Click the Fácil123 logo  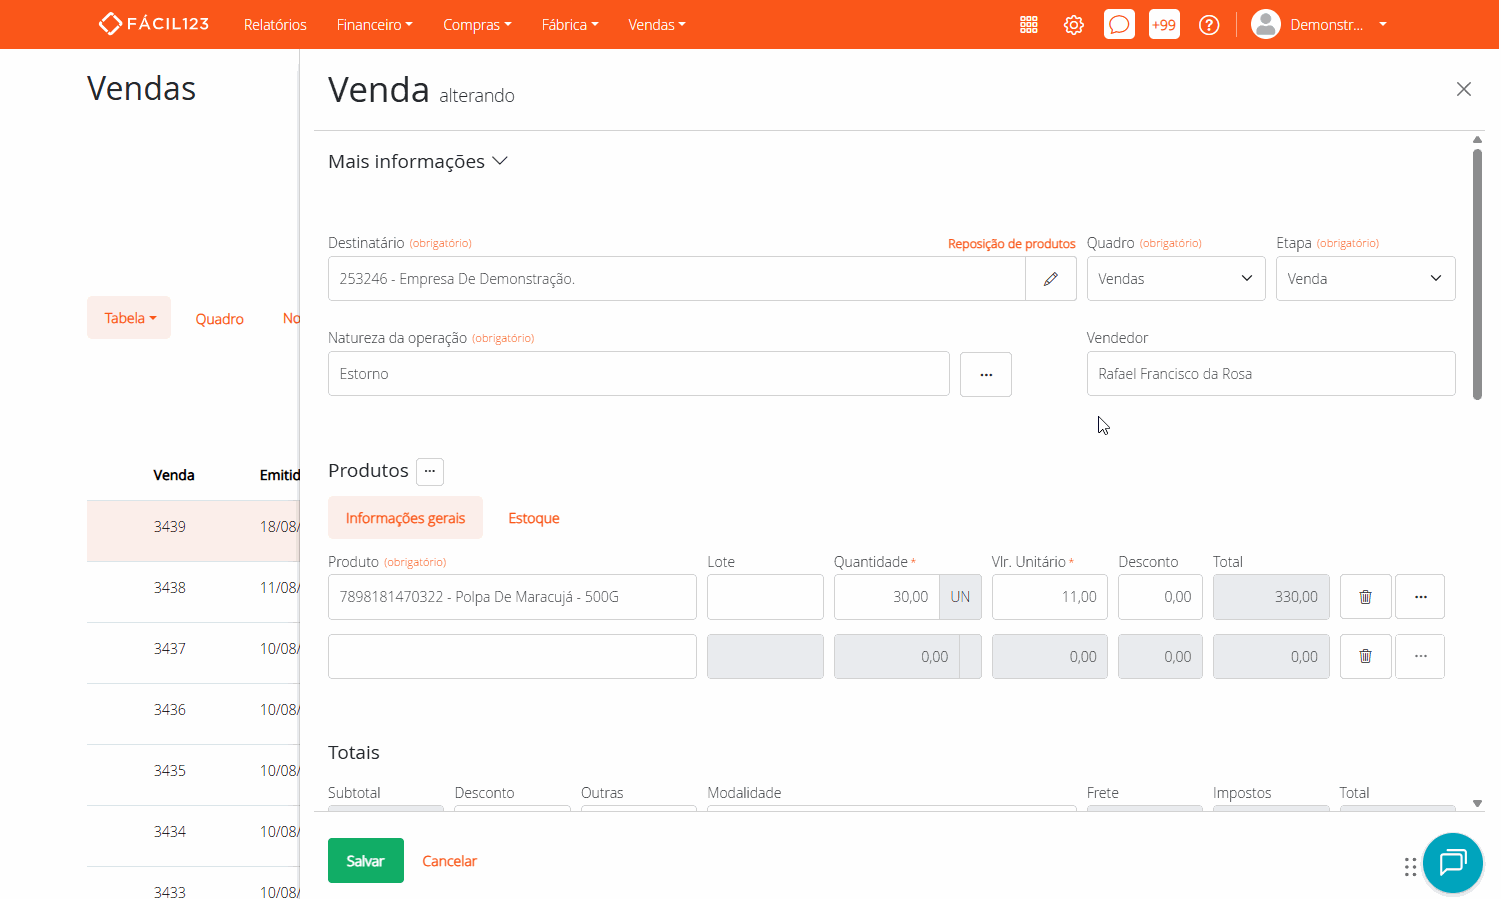[154, 24]
